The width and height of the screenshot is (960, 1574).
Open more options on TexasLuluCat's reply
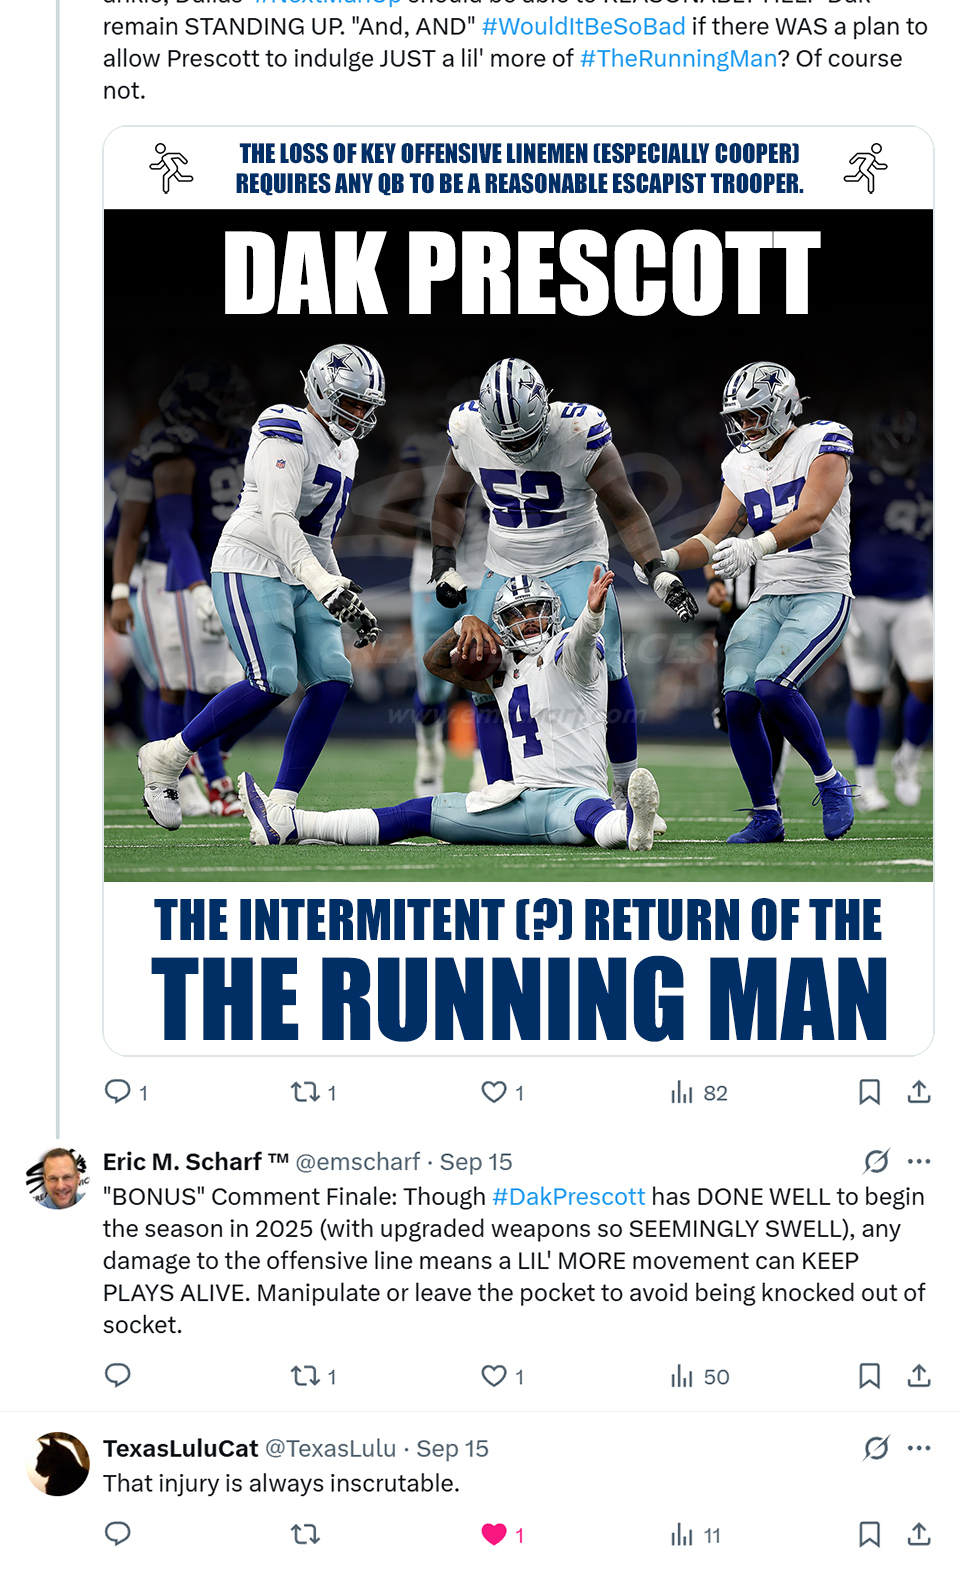click(919, 1448)
